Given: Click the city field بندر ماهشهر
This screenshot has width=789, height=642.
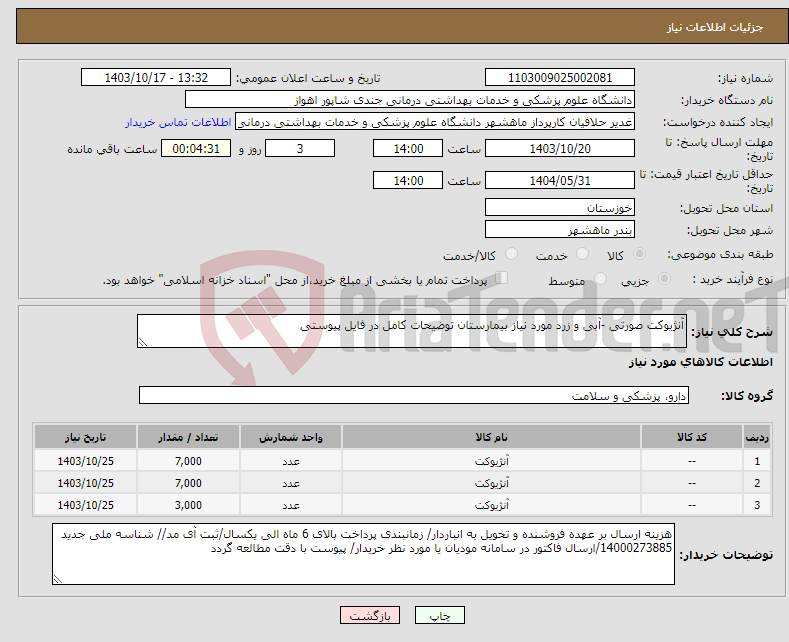Looking at the screenshot, I should pyautogui.click(x=560, y=229).
